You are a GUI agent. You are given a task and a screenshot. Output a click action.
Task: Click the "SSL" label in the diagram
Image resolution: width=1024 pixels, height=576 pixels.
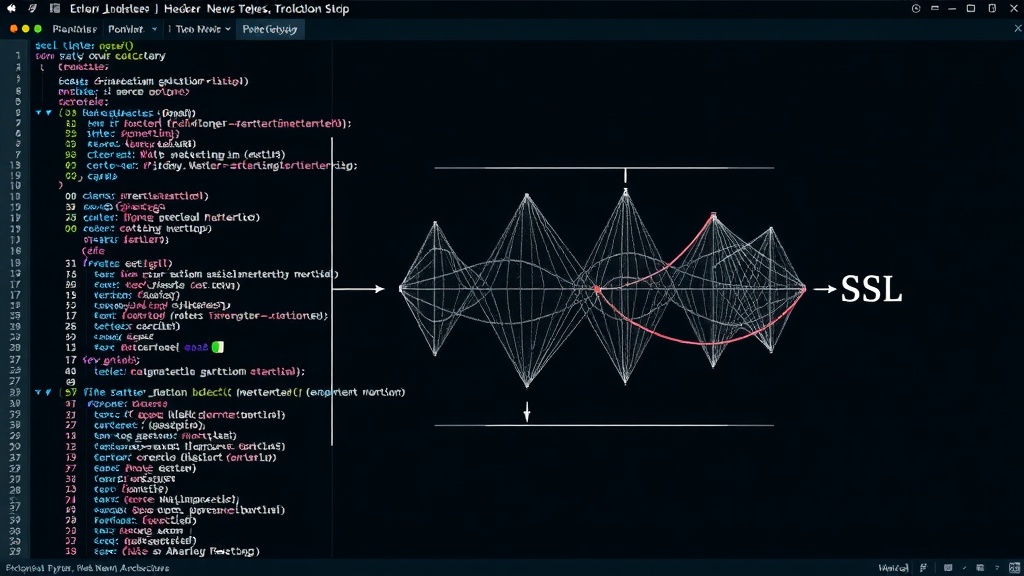(x=871, y=289)
